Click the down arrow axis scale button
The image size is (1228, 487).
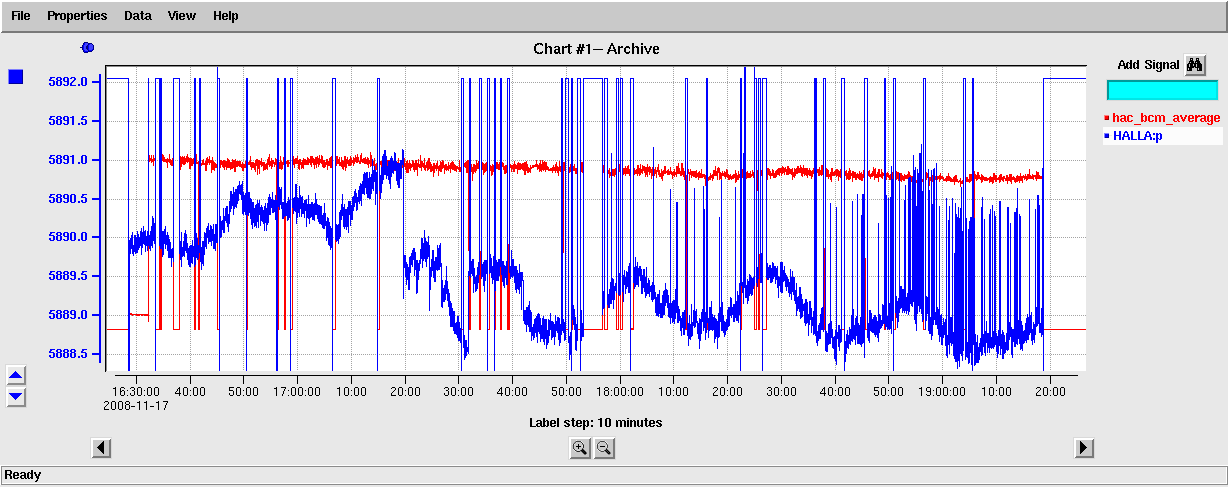(x=16, y=397)
